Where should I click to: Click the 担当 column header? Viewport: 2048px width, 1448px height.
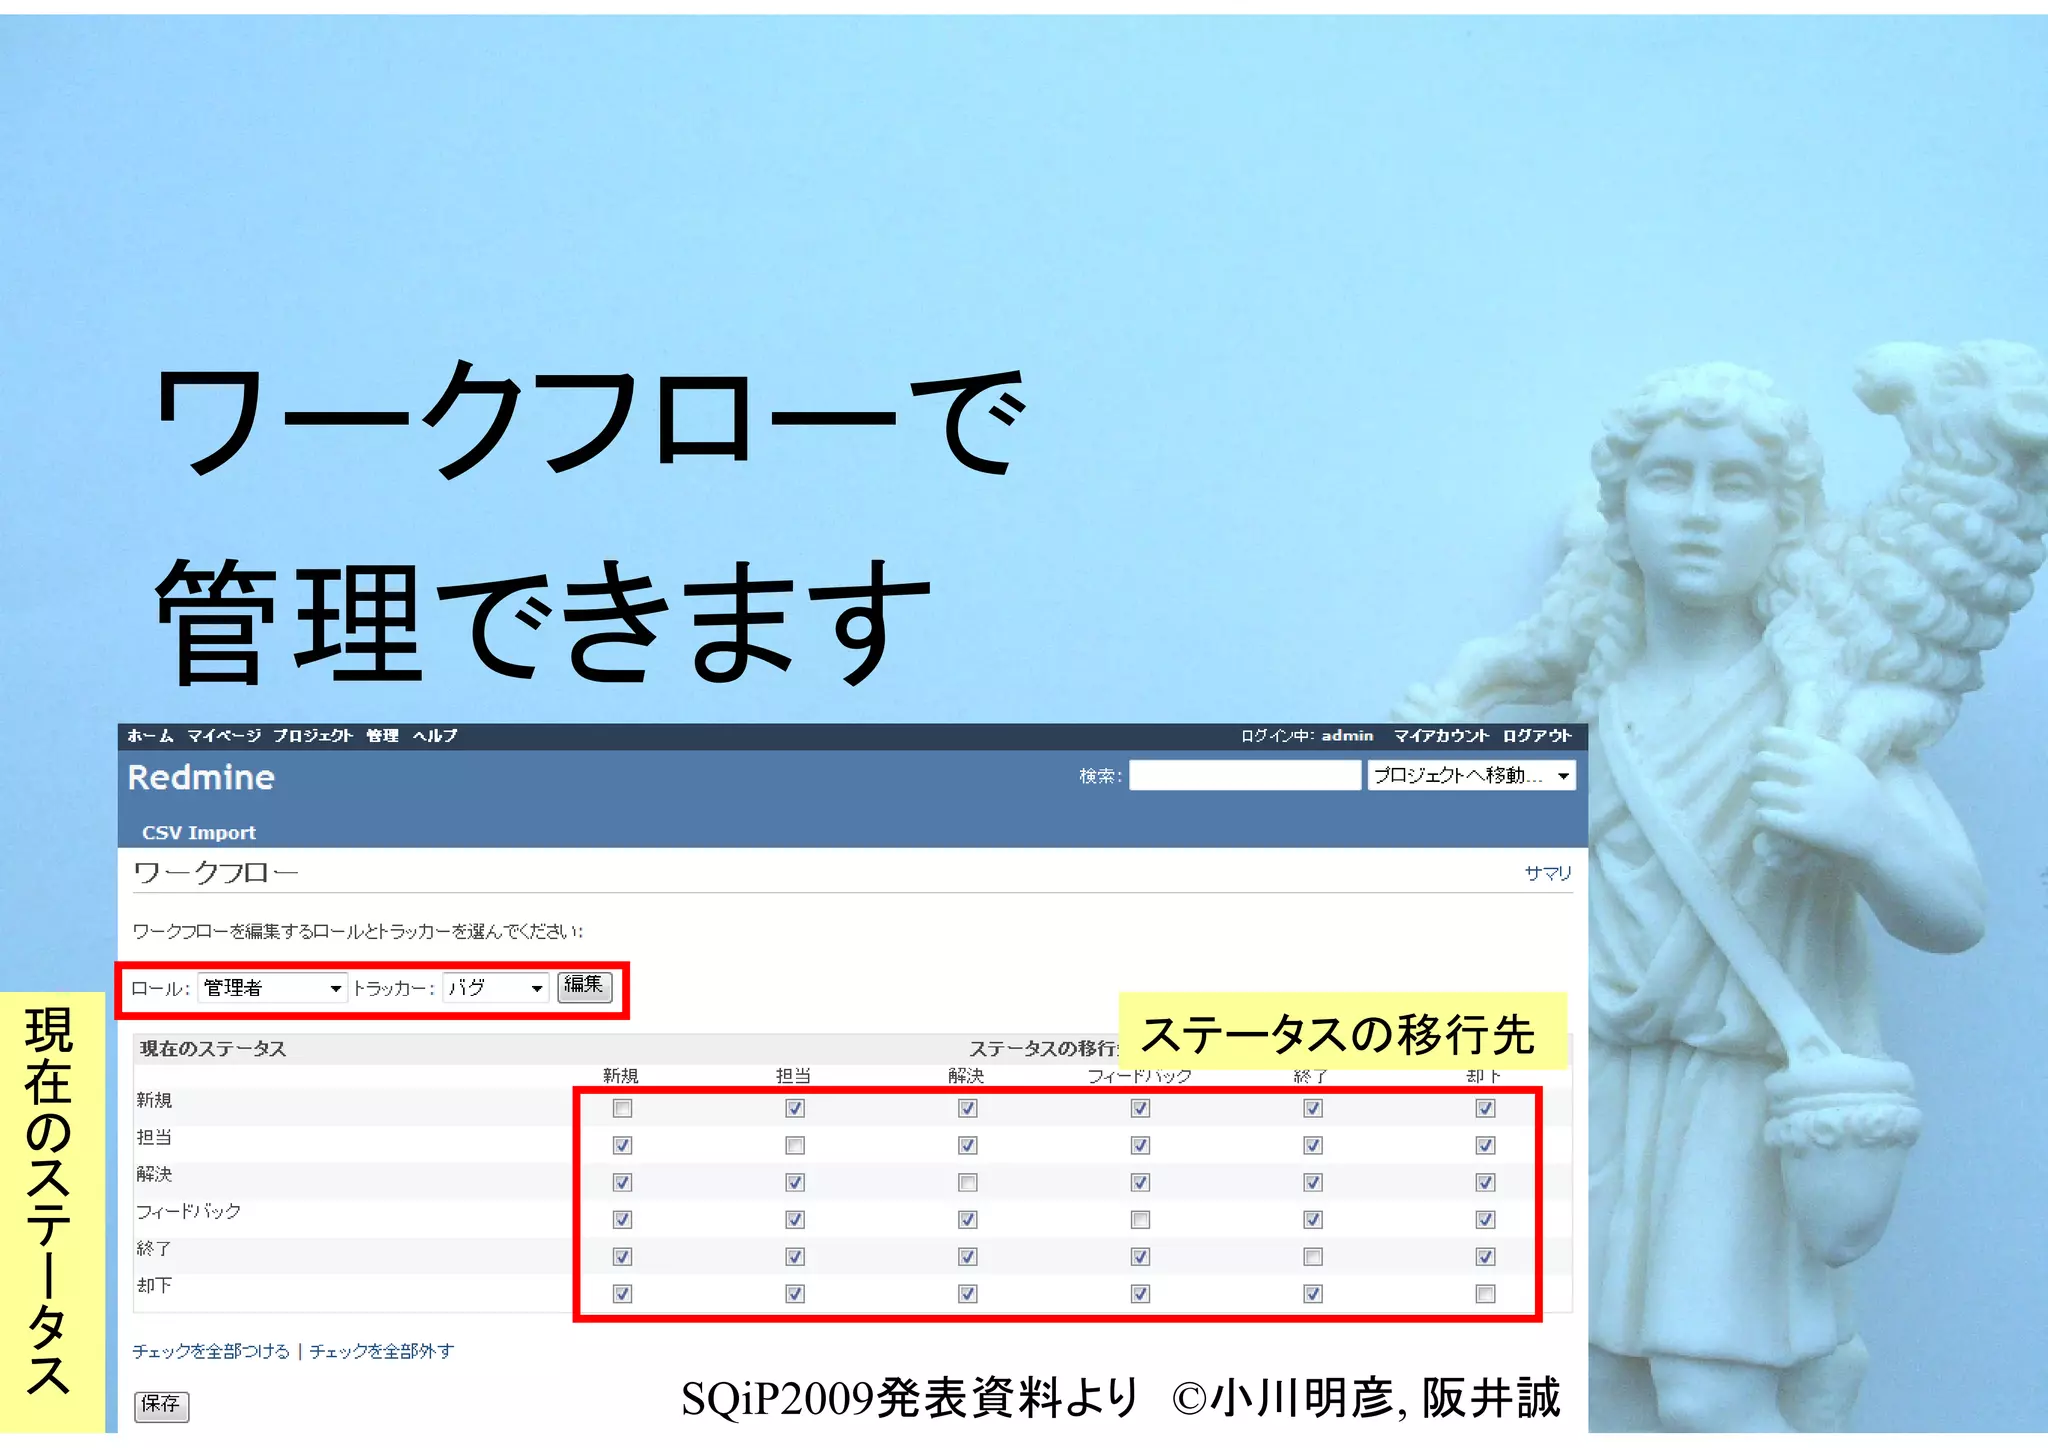pos(793,1075)
